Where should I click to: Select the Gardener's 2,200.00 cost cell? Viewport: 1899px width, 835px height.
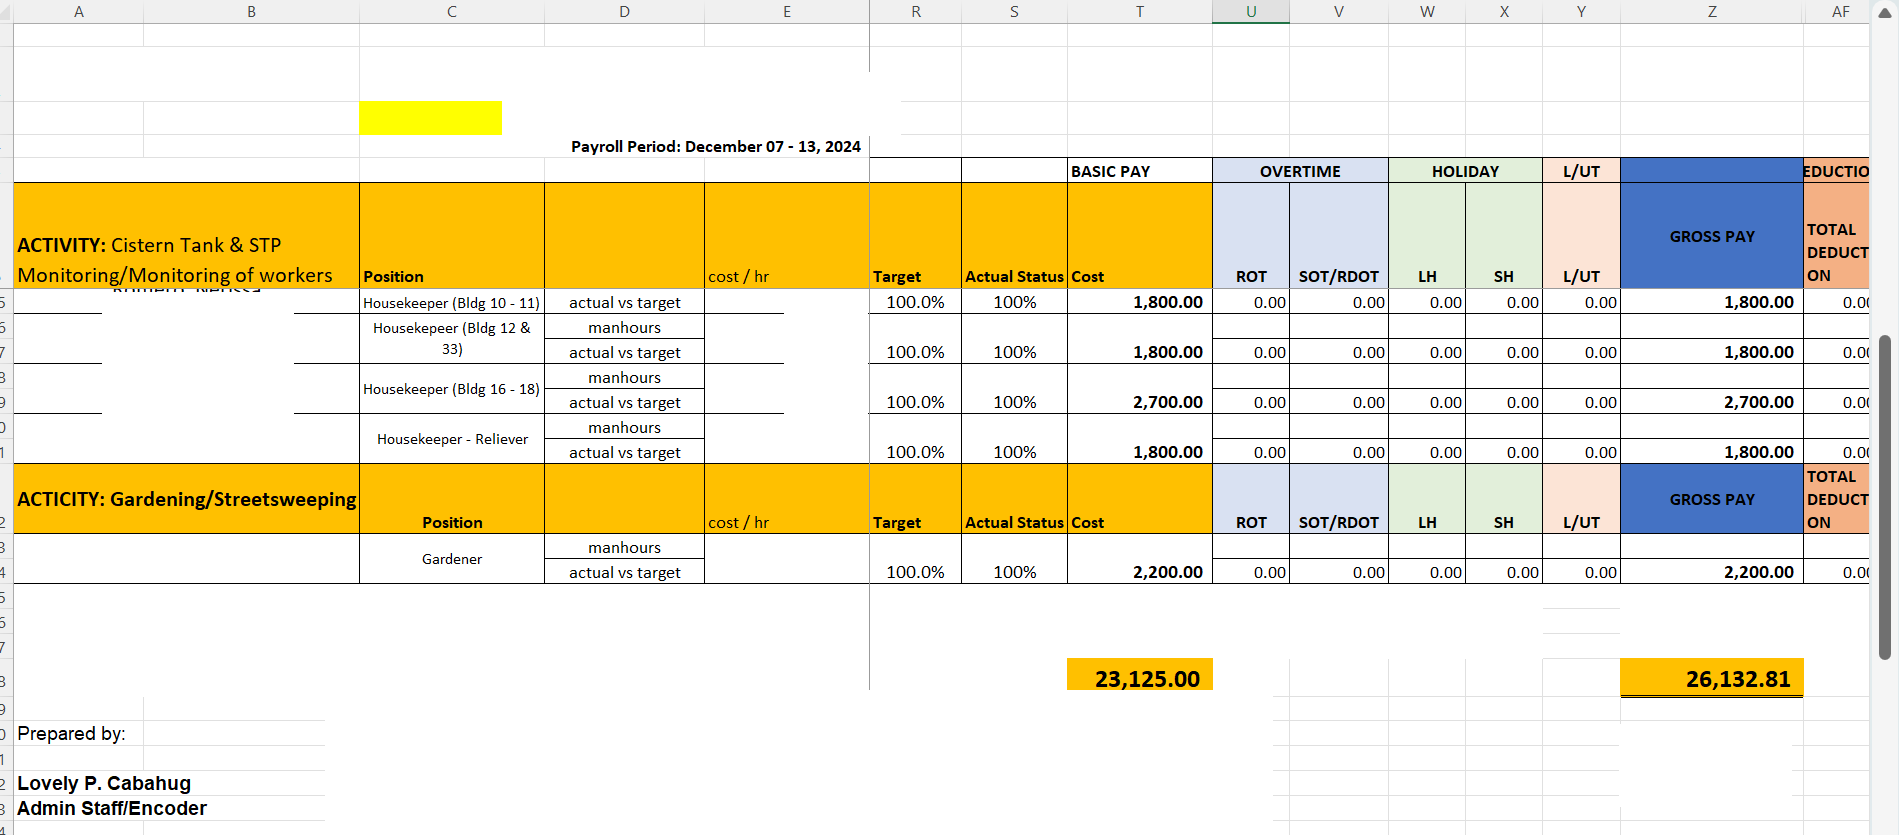point(1140,572)
